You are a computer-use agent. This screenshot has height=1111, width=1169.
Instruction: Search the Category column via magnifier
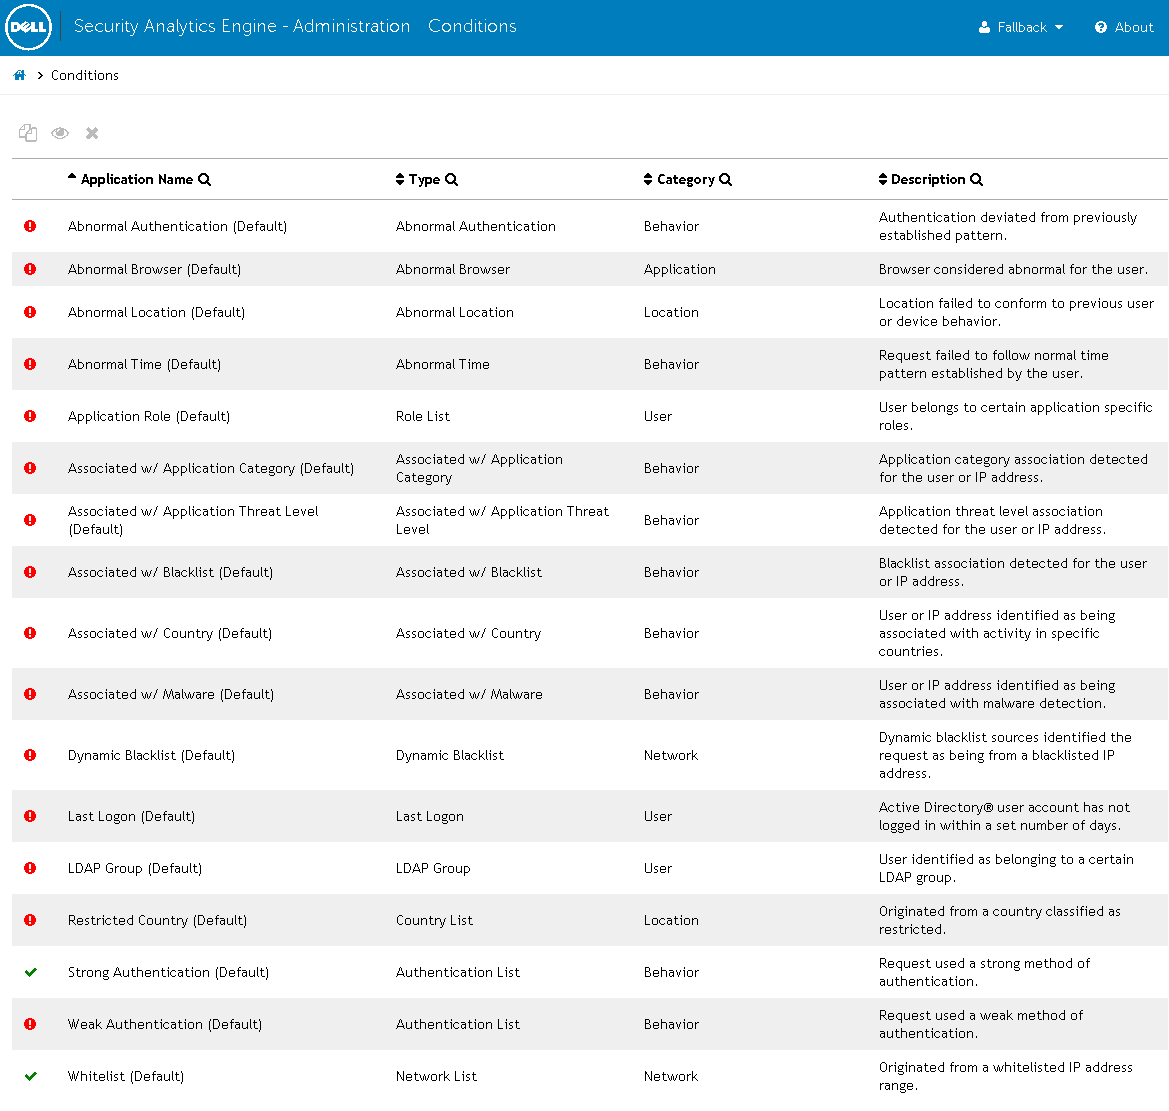pyautogui.click(x=726, y=180)
